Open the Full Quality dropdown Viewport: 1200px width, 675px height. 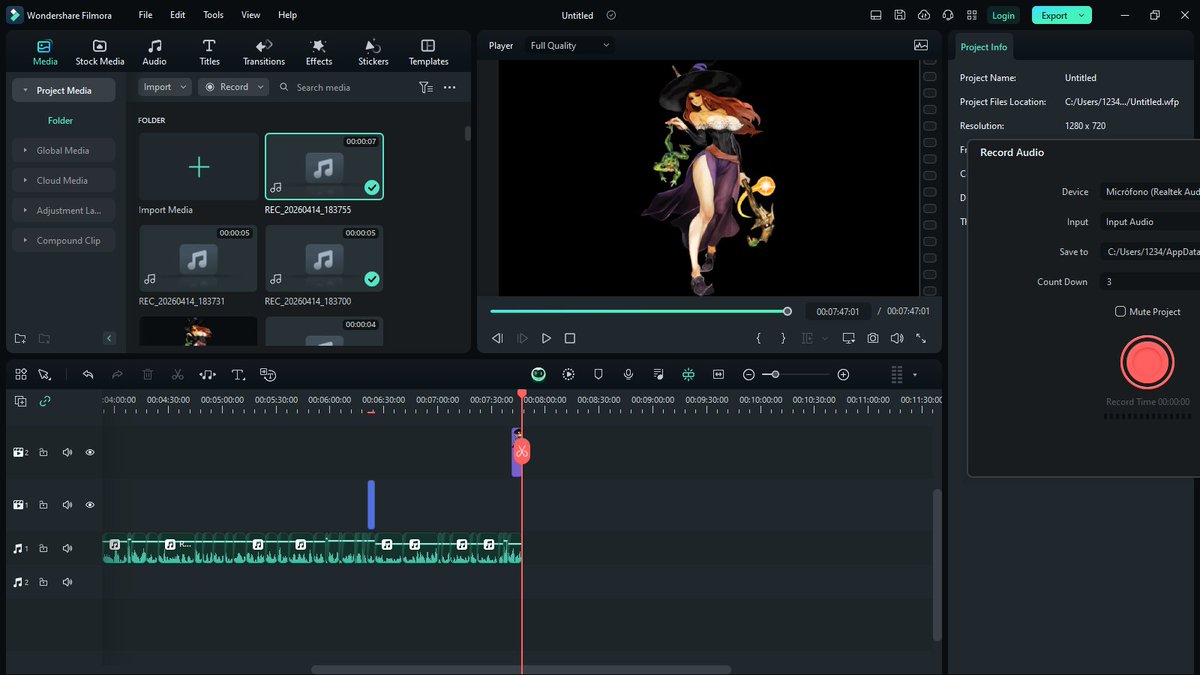[568, 46]
